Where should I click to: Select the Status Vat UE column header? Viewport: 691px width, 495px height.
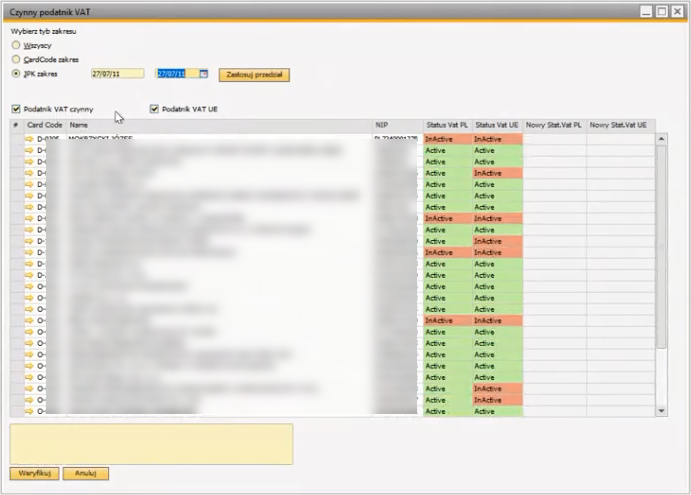[x=497, y=125]
